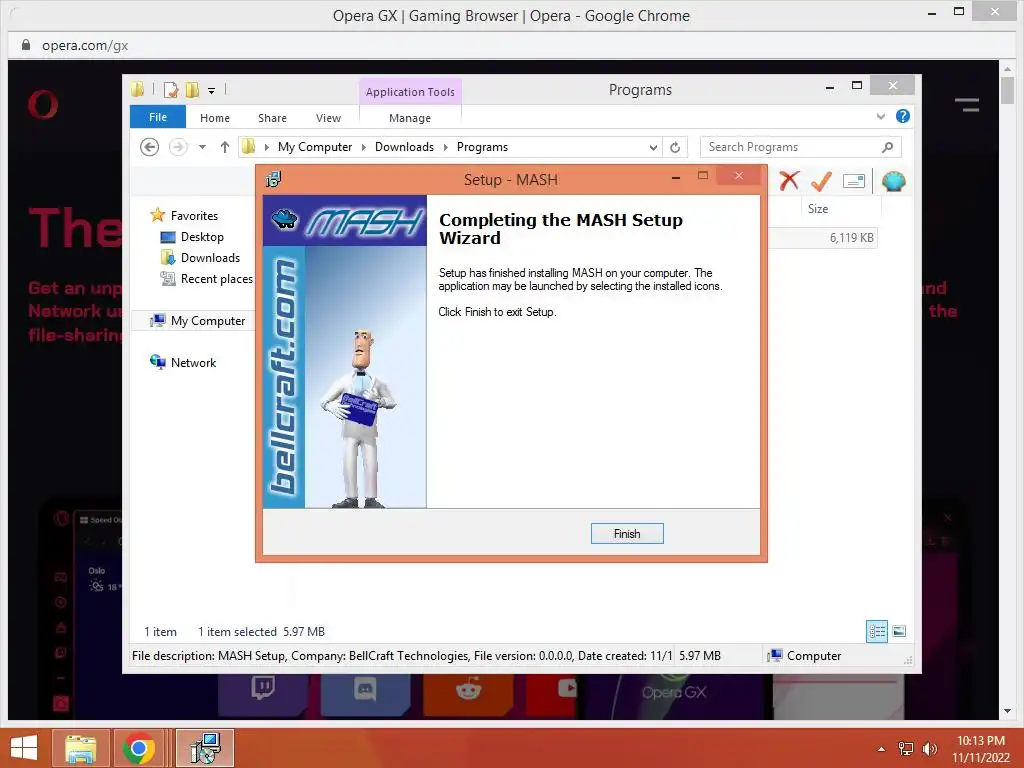Show hidden system tray icons arrow
The width and height of the screenshot is (1024, 768).
[882, 749]
